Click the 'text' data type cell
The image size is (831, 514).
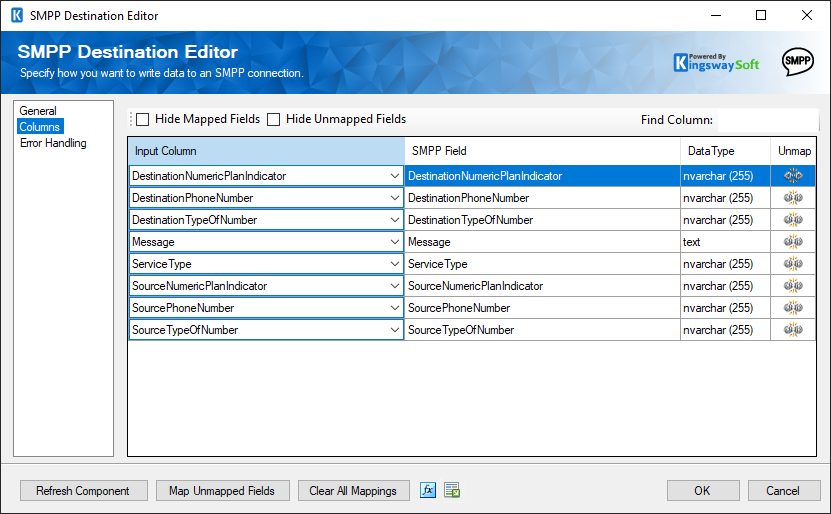click(x=725, y=242)
